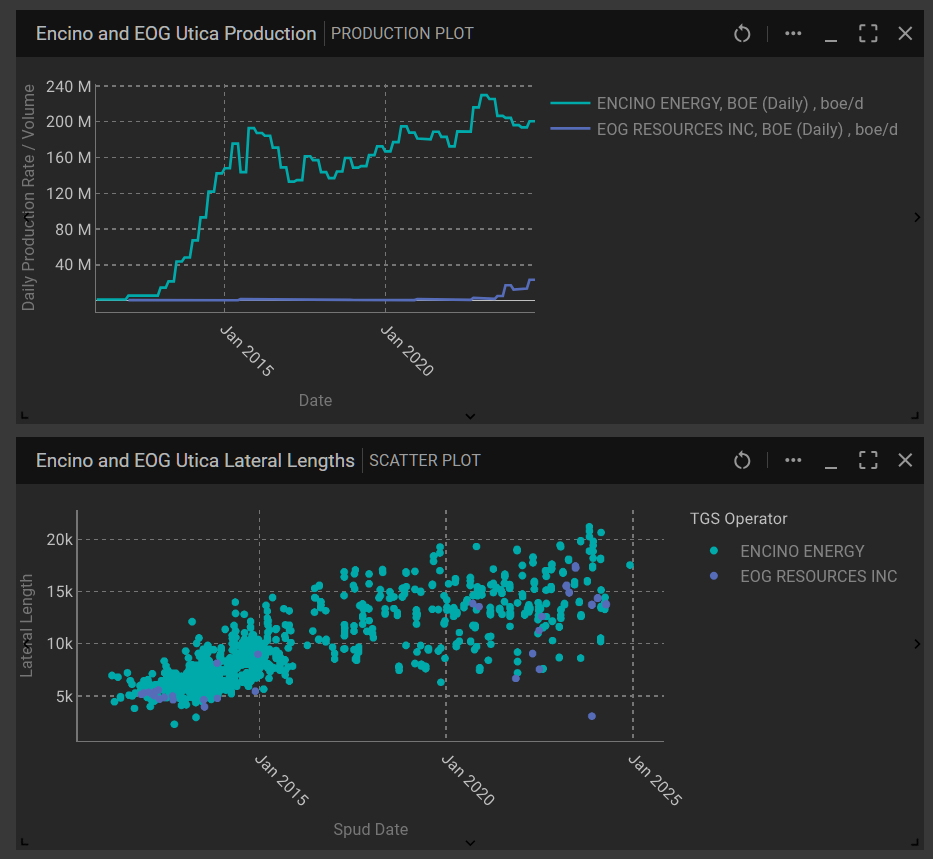Click the "SCATTER PLOT" panel type label
Image resolution: width=933 pixels, height=859 pixels.
tap(425, 460)
